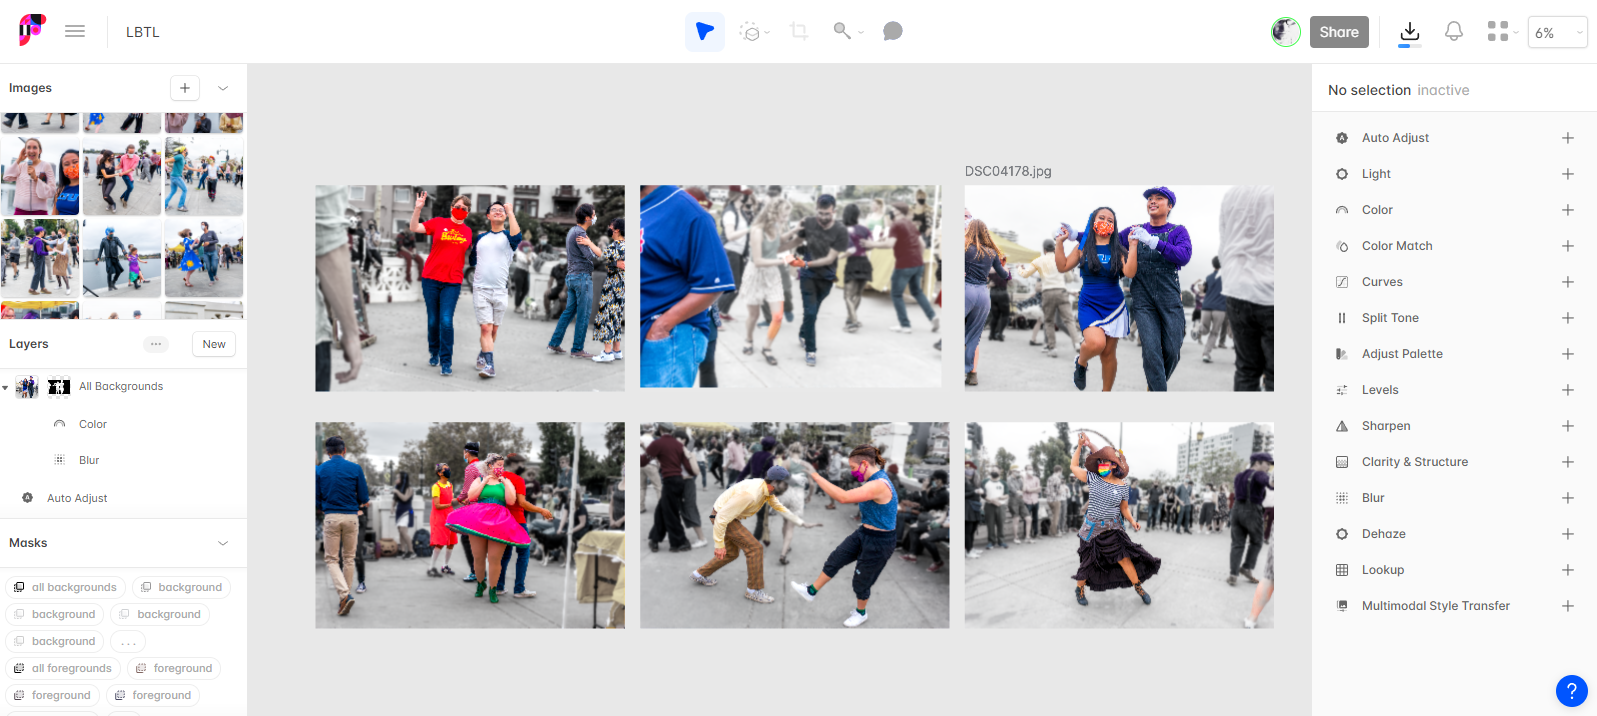Open the grid layout view dropdown
The image size is (1597, 716).
[x=1502, y=32]
